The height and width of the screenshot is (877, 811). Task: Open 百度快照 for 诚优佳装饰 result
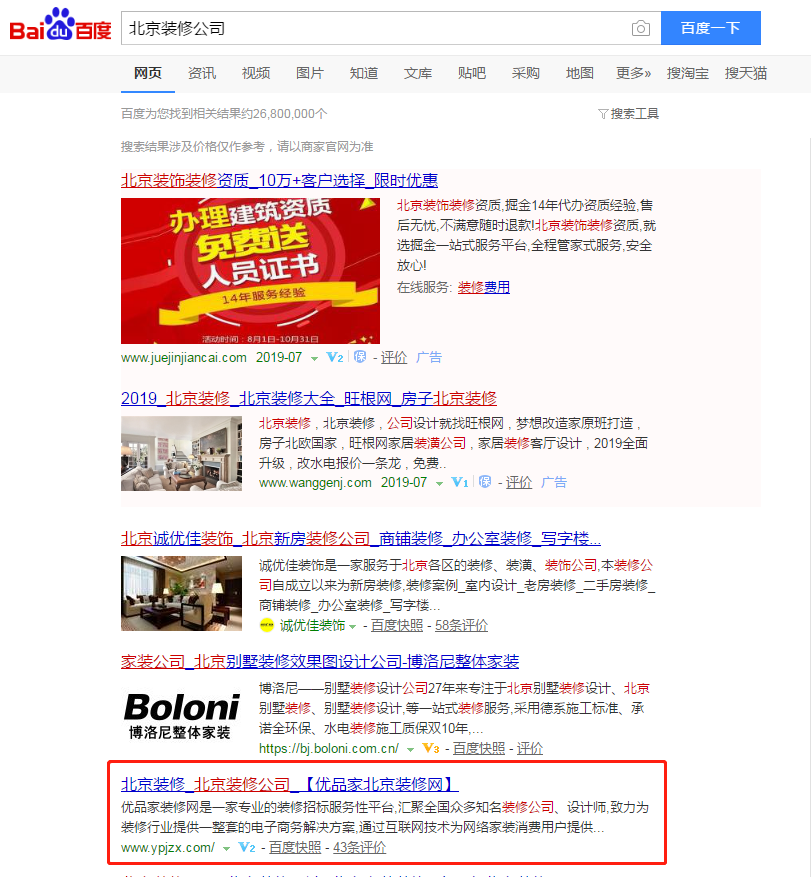(x=397, y=626)
